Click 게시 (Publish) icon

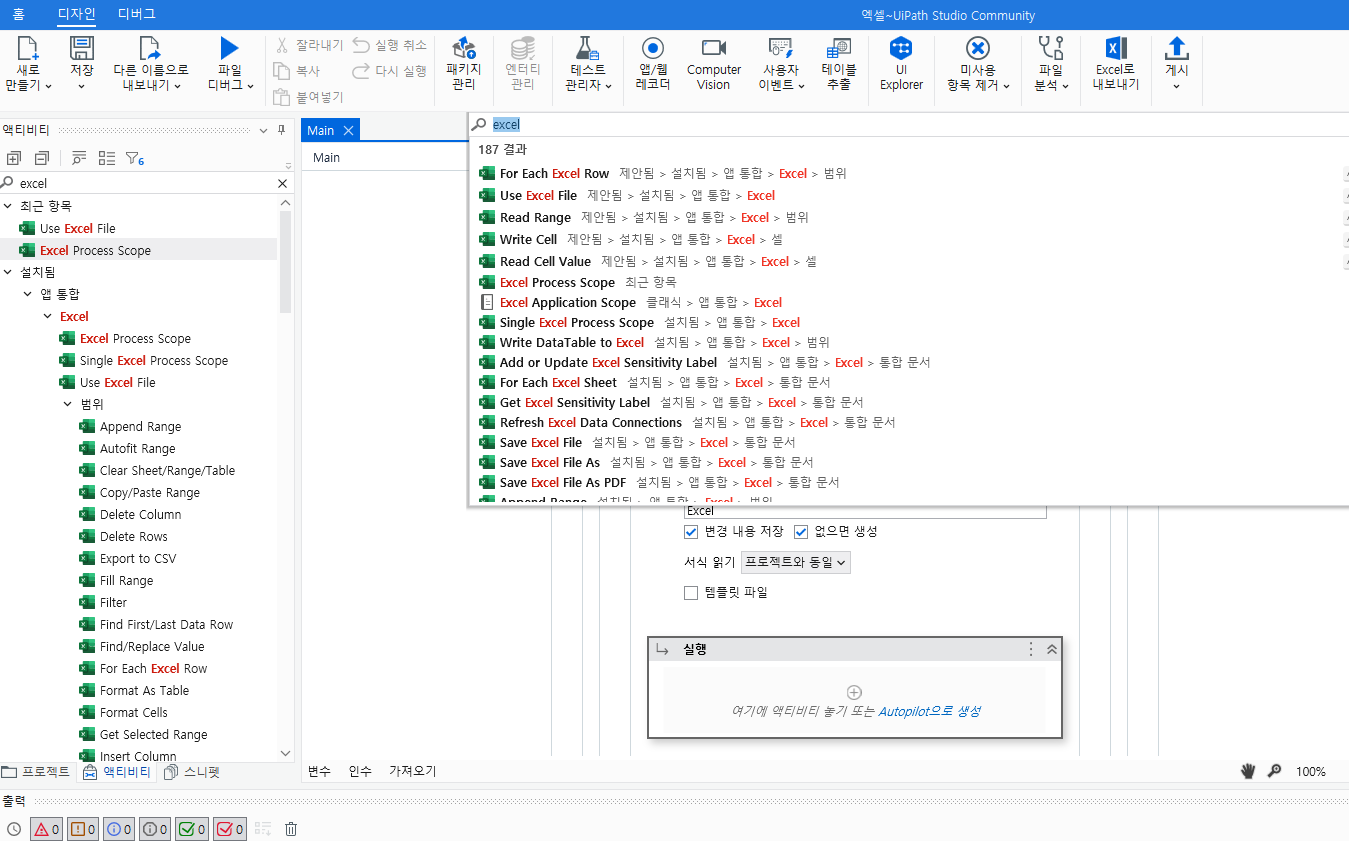(x=1177, y=48)
